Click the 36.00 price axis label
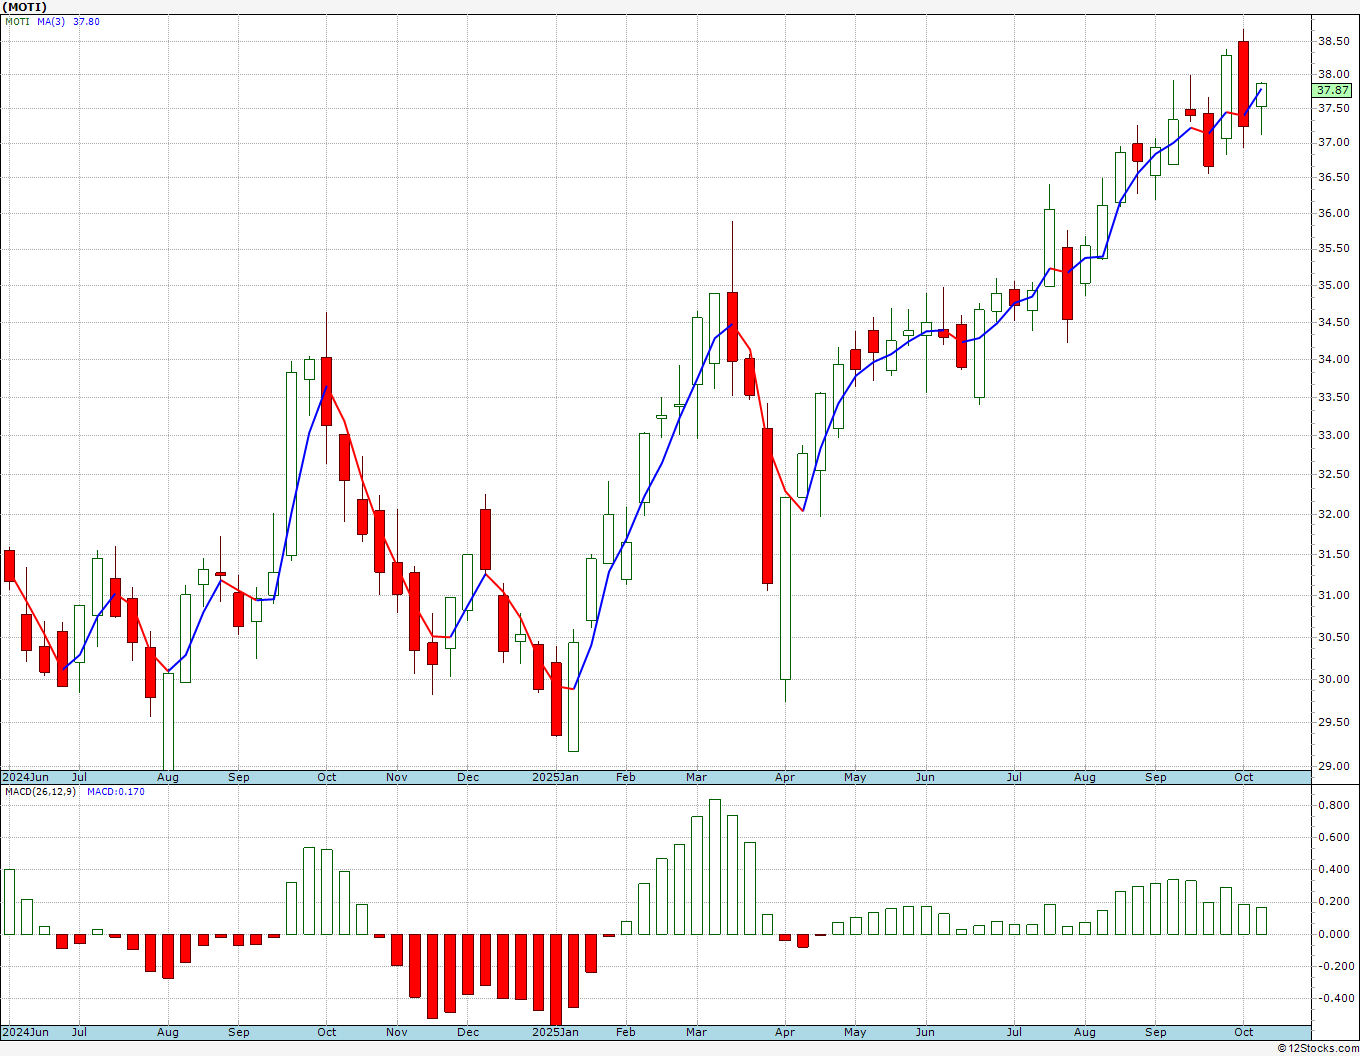The image size is (1360, 1056). [1334, 213]
